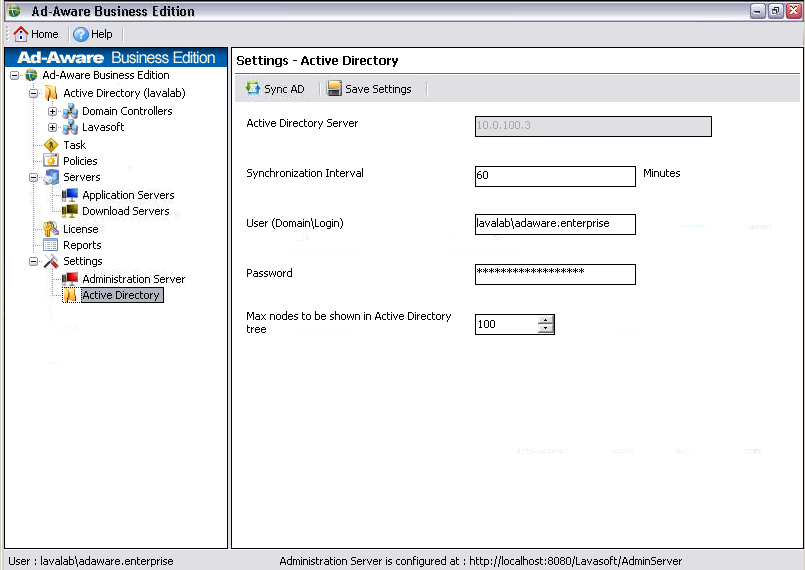
Task: Click the globe icon of the root node
Action: point(31,75)
